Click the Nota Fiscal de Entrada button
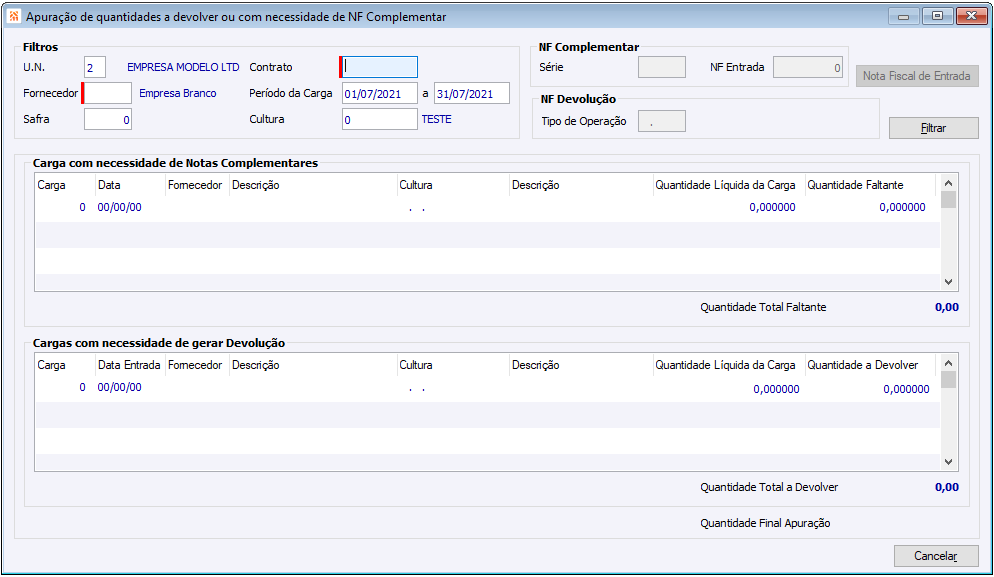 point(917,76)
